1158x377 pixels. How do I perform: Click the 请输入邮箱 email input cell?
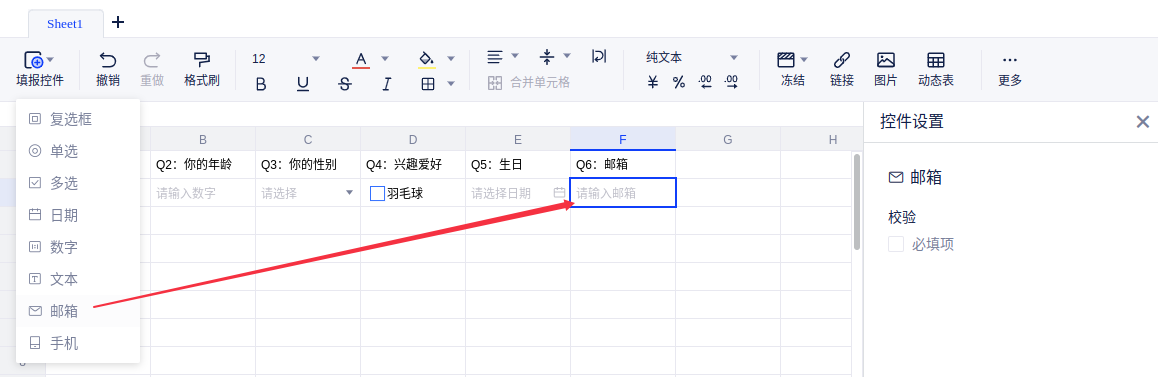(x=623, y=193)
